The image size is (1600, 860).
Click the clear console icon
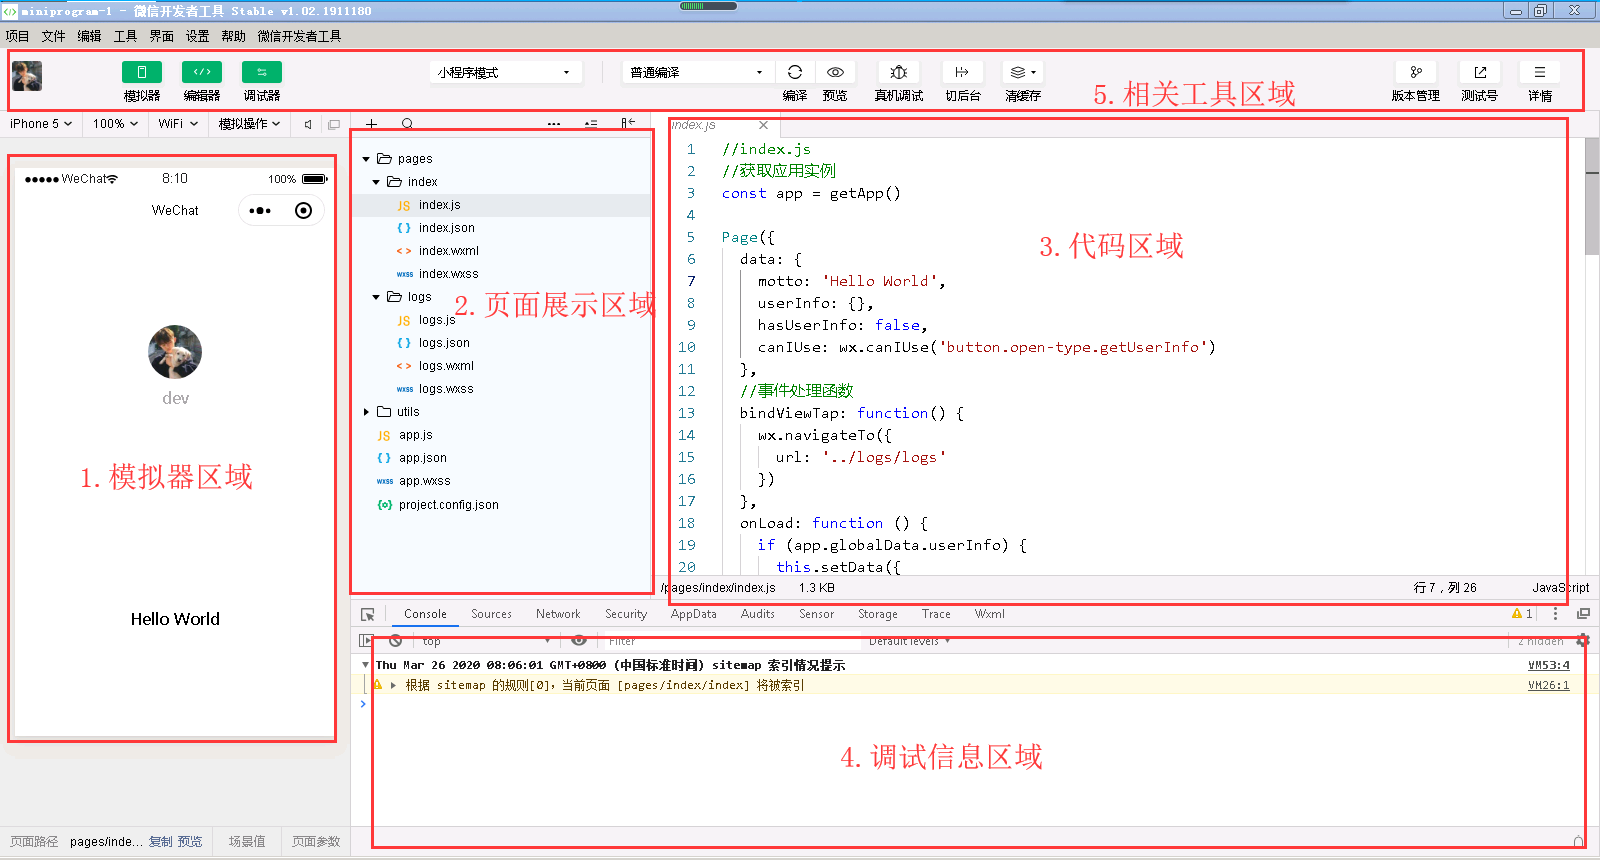396,641
